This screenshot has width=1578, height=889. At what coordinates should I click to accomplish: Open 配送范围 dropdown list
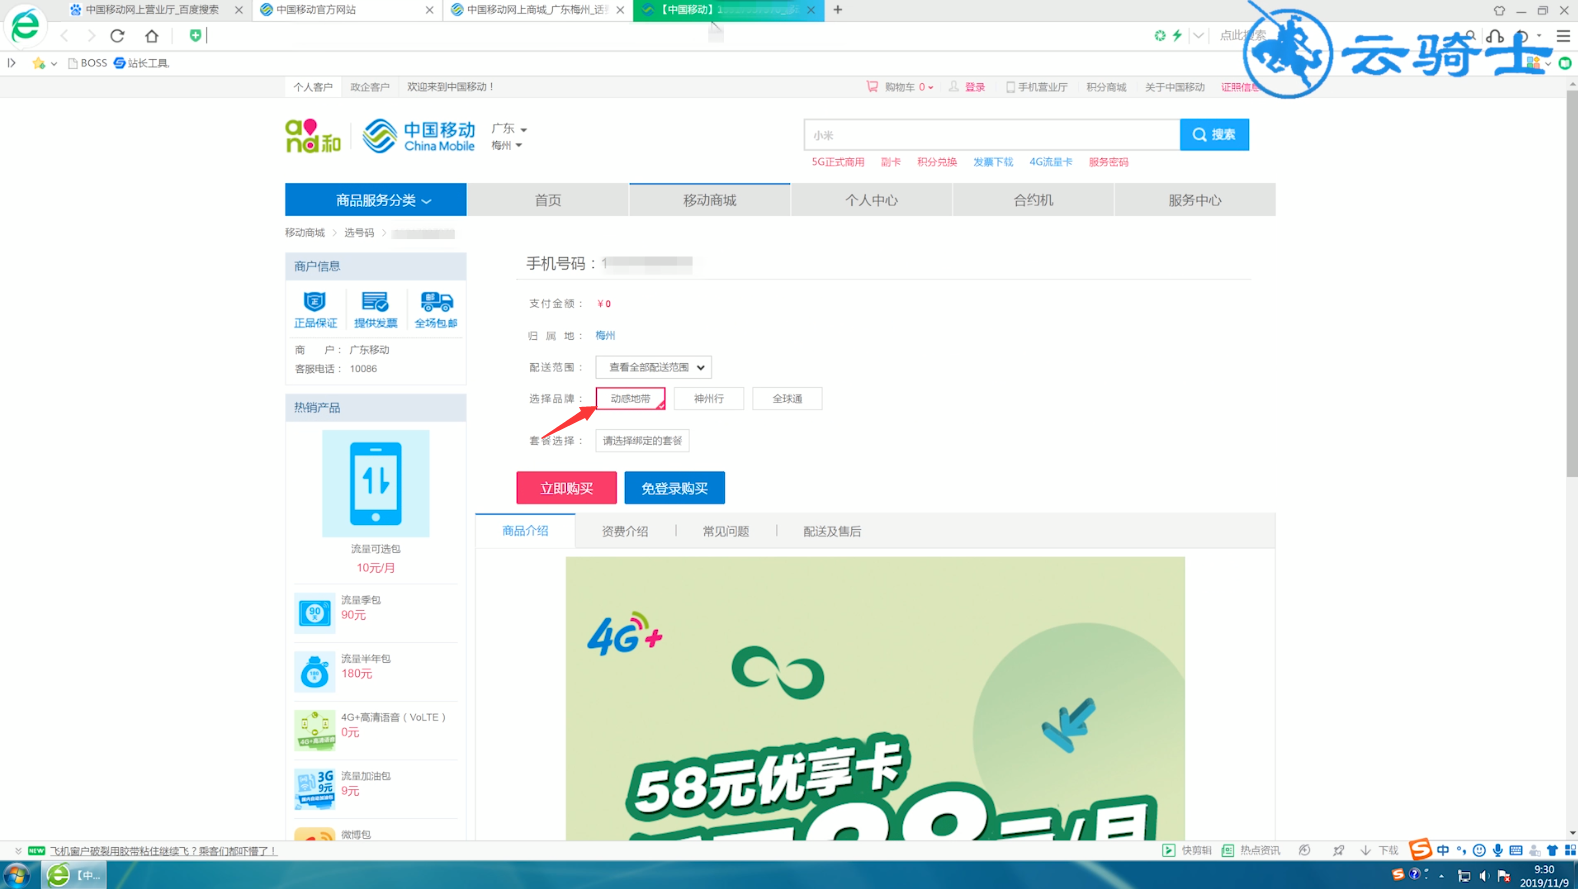(653, 367)
